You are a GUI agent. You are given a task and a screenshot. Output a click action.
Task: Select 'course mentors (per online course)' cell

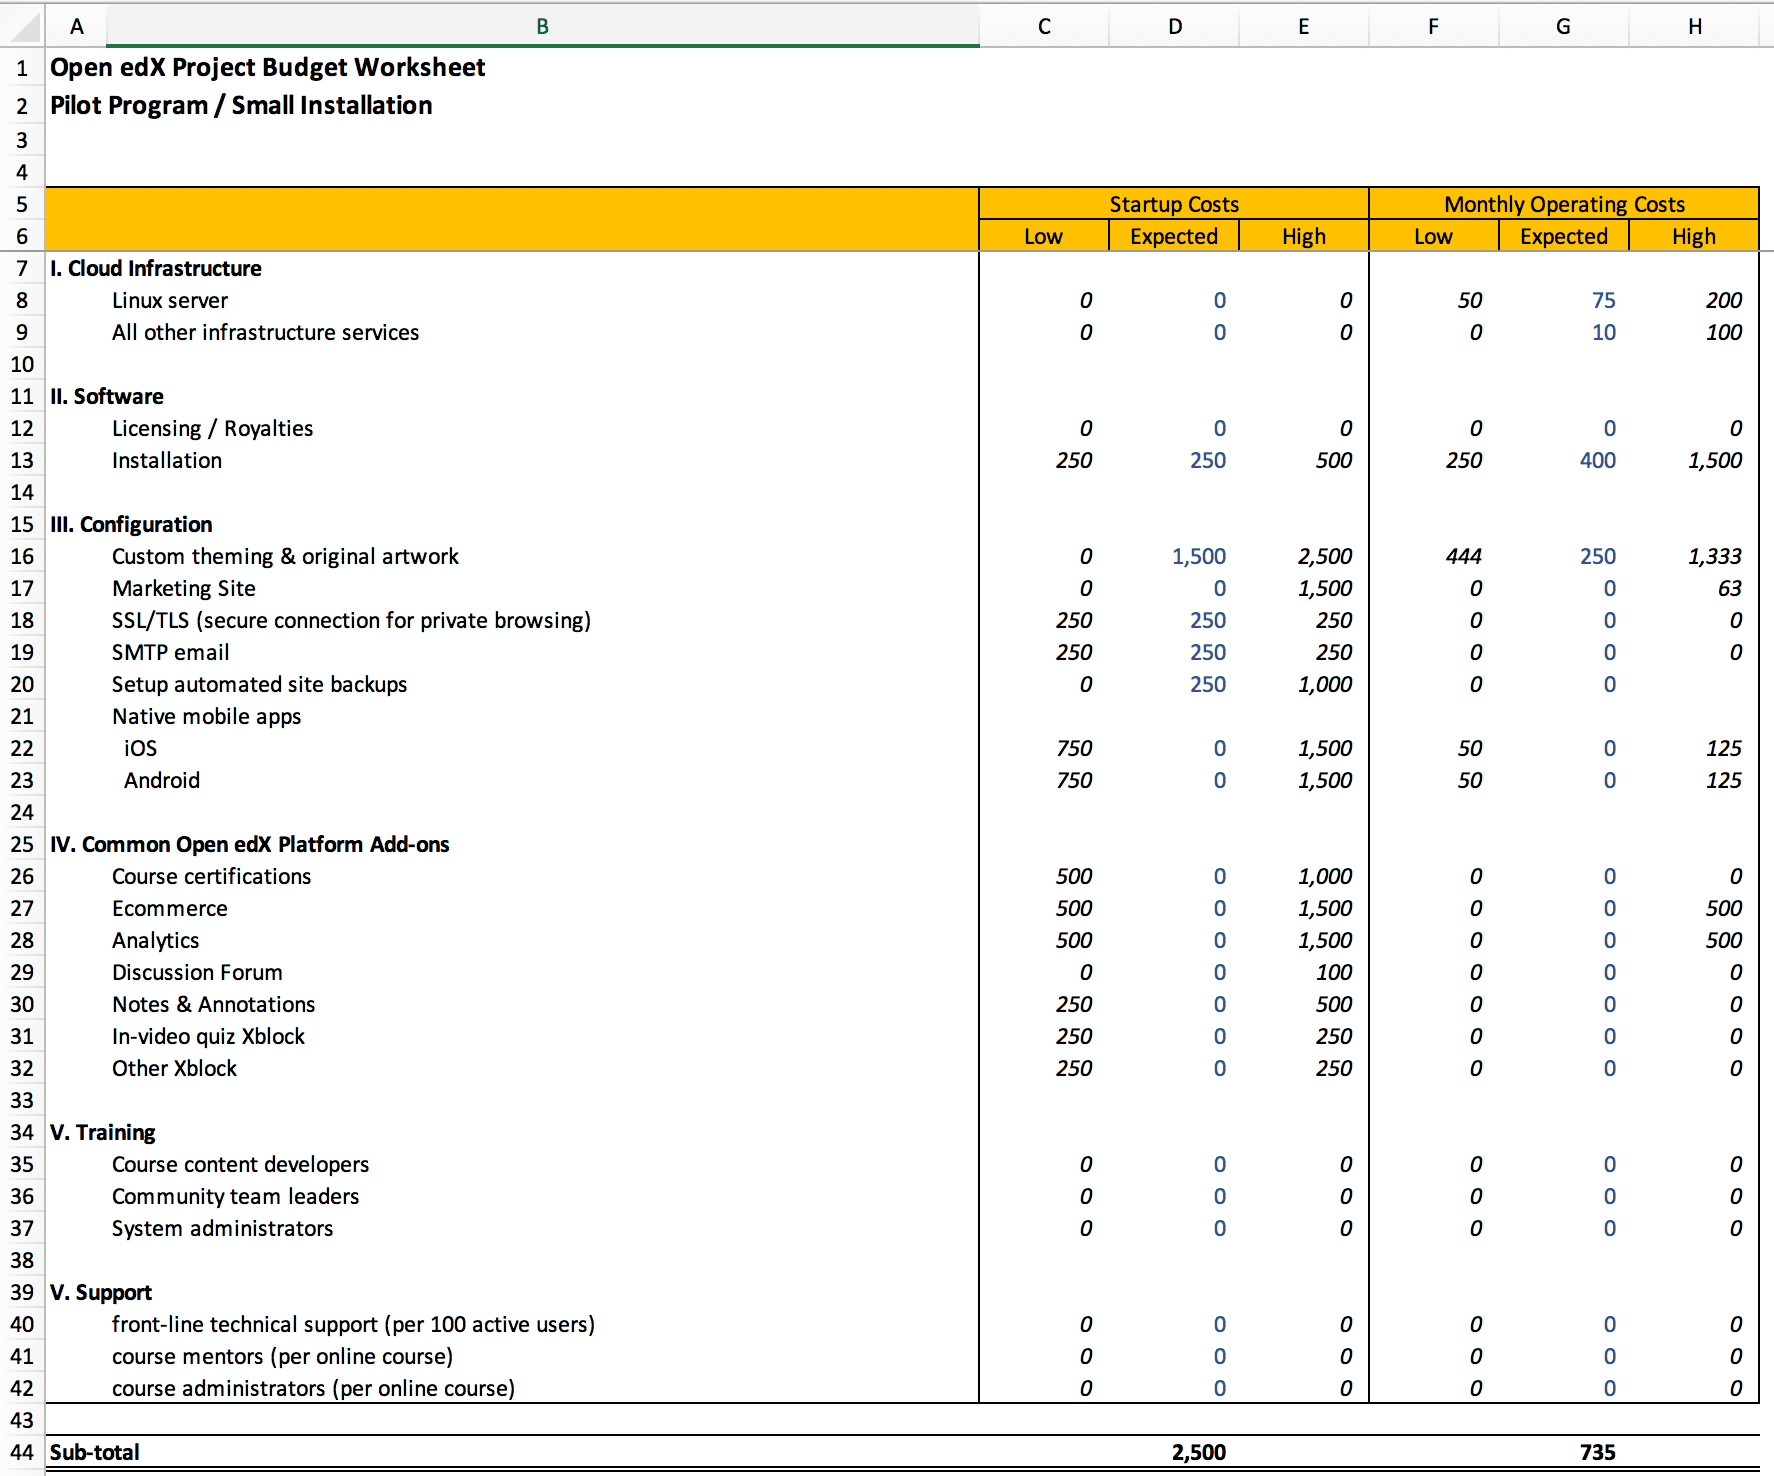[282, 1356]
